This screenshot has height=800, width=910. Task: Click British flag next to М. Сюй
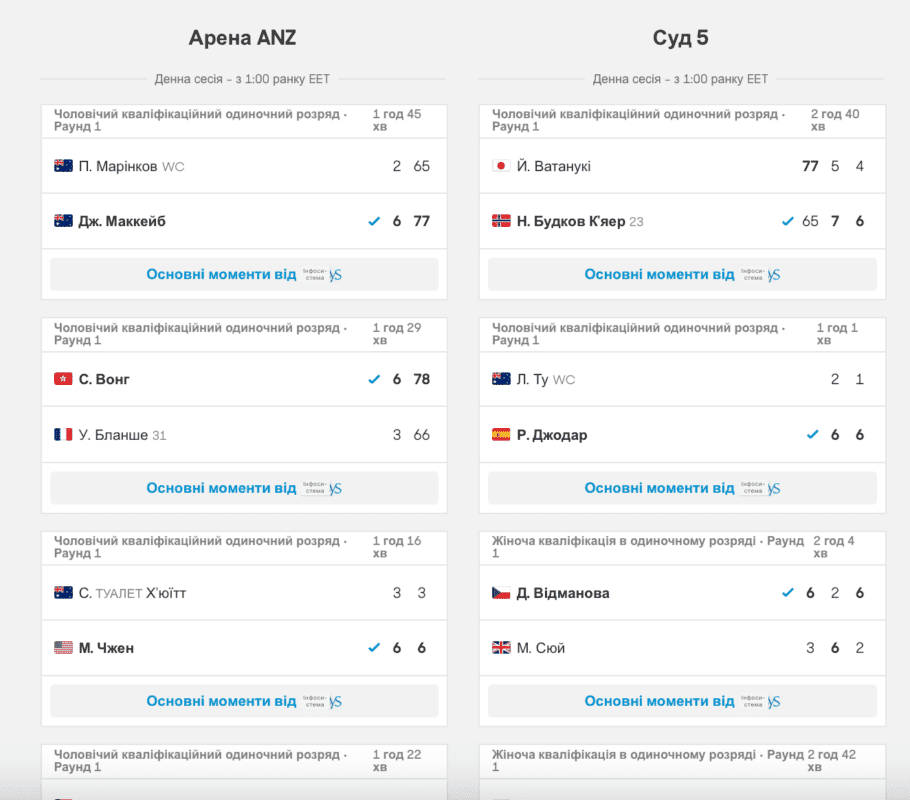click(x=502, y=648)
